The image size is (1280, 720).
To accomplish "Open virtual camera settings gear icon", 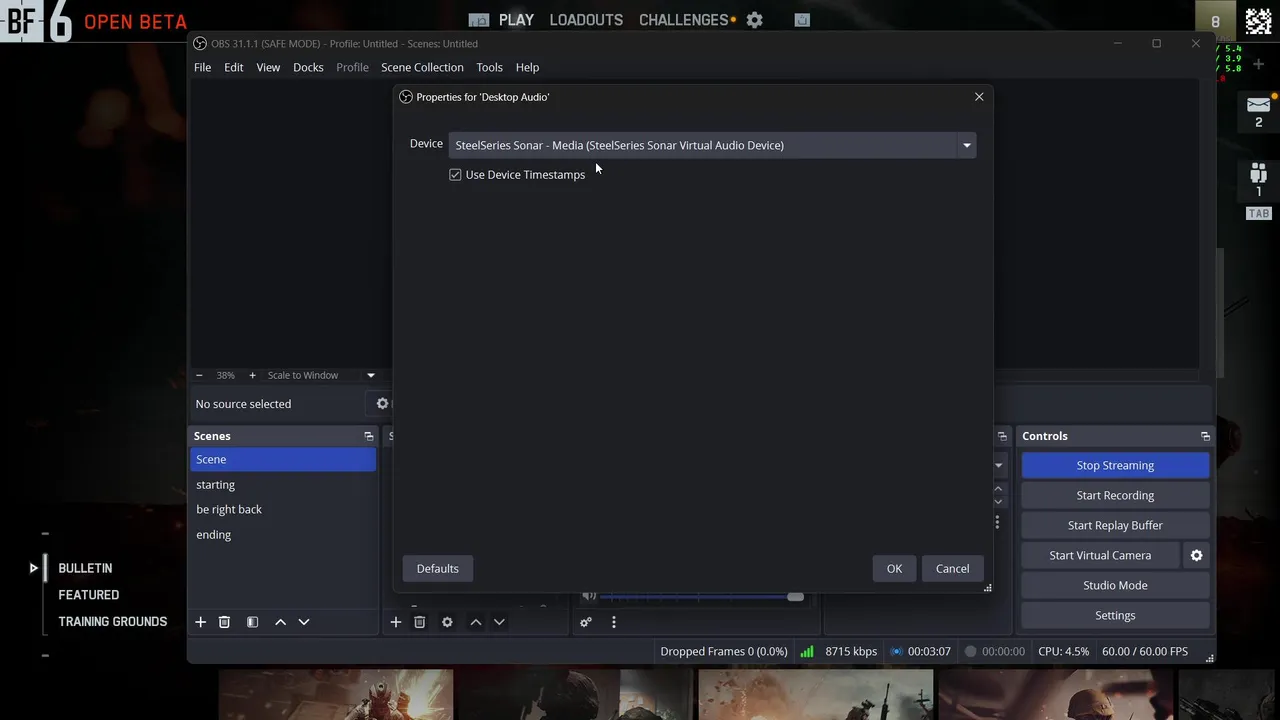I will tap(1196, 555).
